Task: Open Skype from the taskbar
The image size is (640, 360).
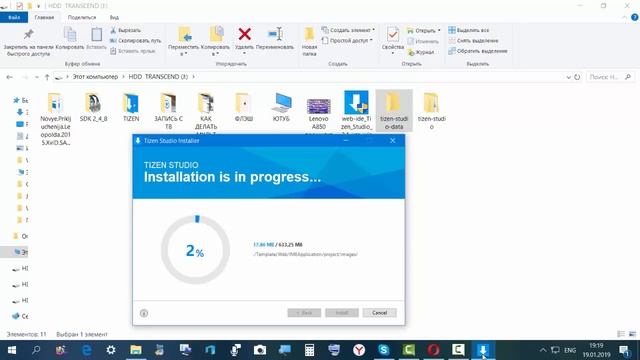Action: (x=384, y=350)
